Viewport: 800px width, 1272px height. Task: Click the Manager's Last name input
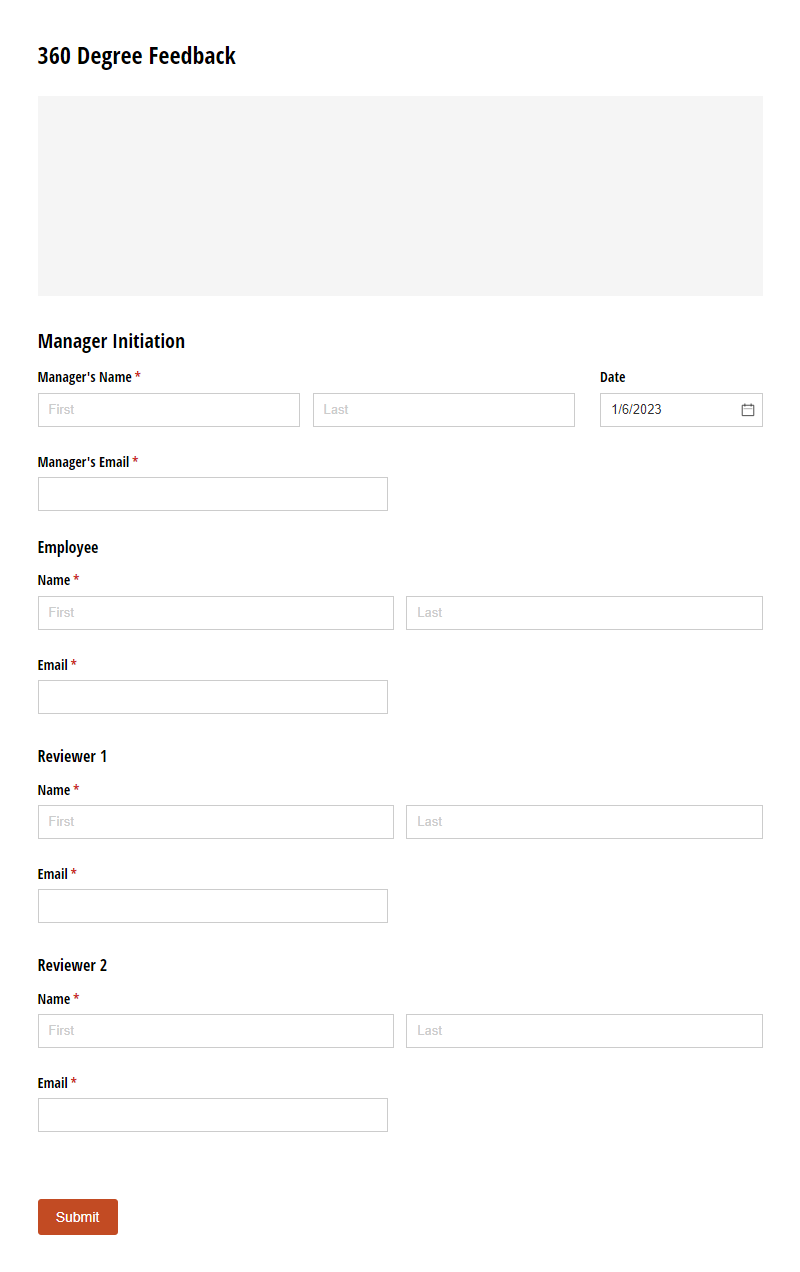[443, 409]
